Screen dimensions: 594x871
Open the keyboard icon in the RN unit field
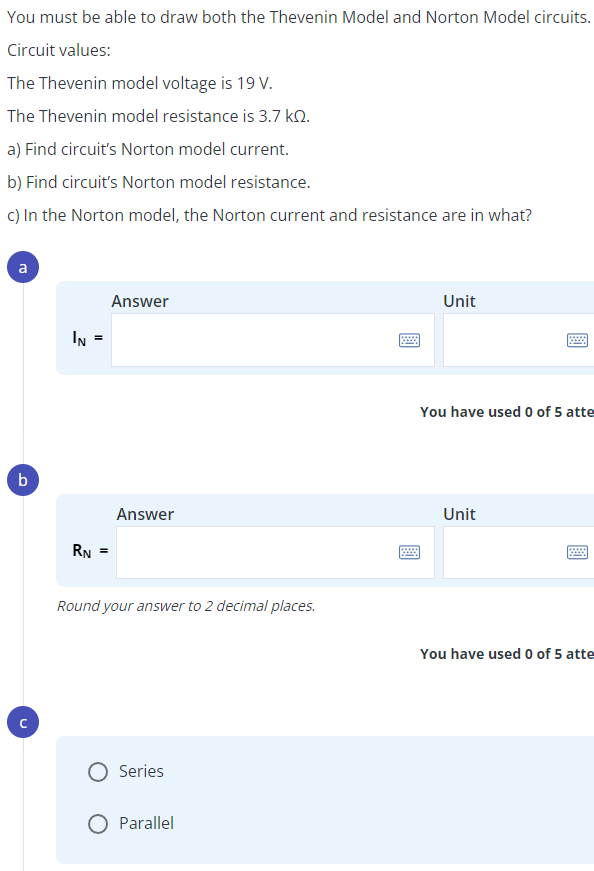click(x=577, y=552)
